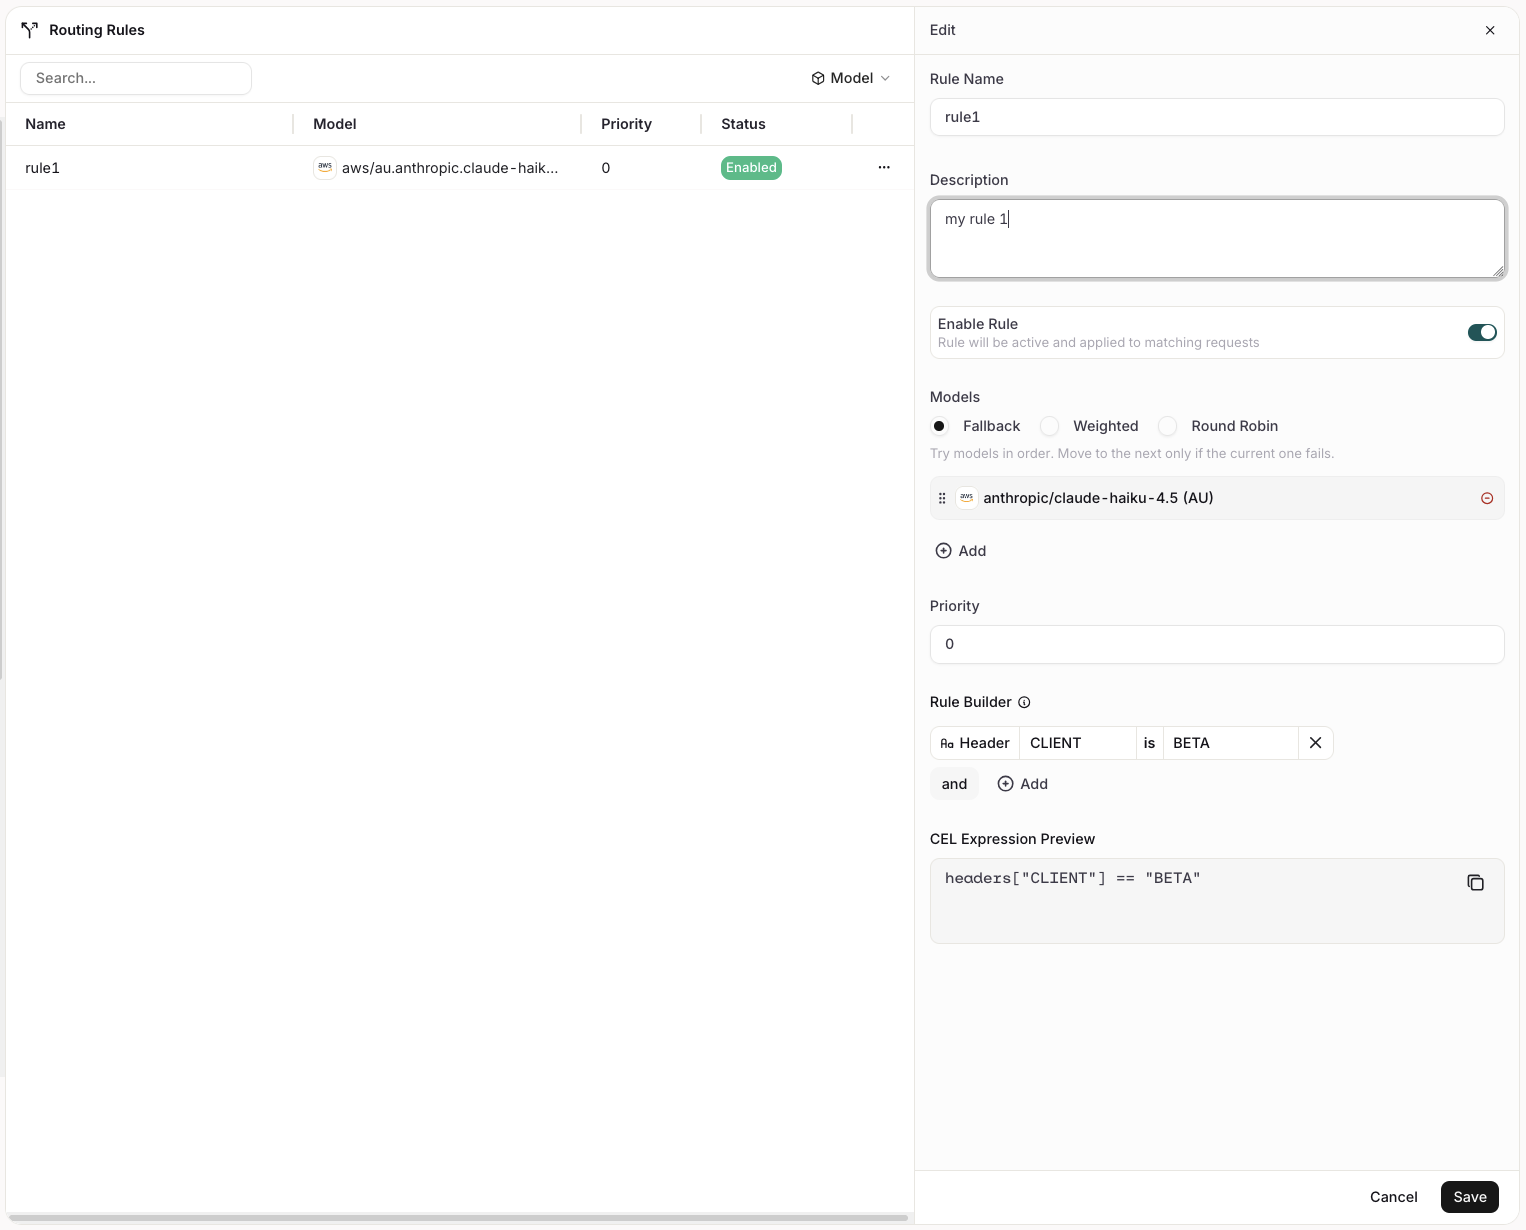This screenshot has width=1526, height=1230.
Task: Change the 'is' condition operator
Action: pyautogui.click(x=1150, y=743)
